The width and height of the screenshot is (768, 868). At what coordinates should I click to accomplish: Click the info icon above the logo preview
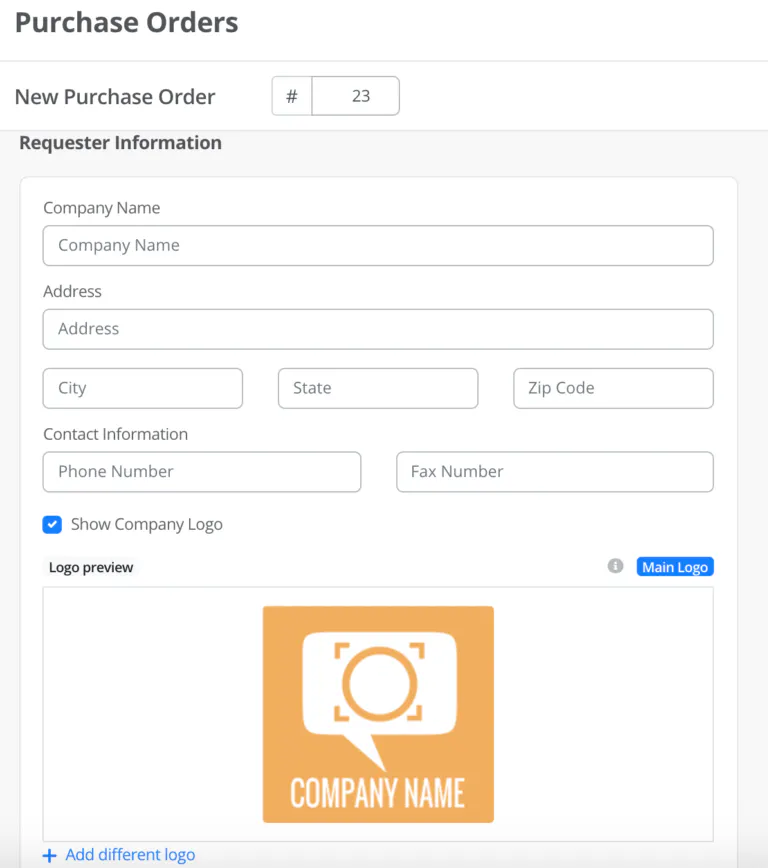click(x=617, y=566)
